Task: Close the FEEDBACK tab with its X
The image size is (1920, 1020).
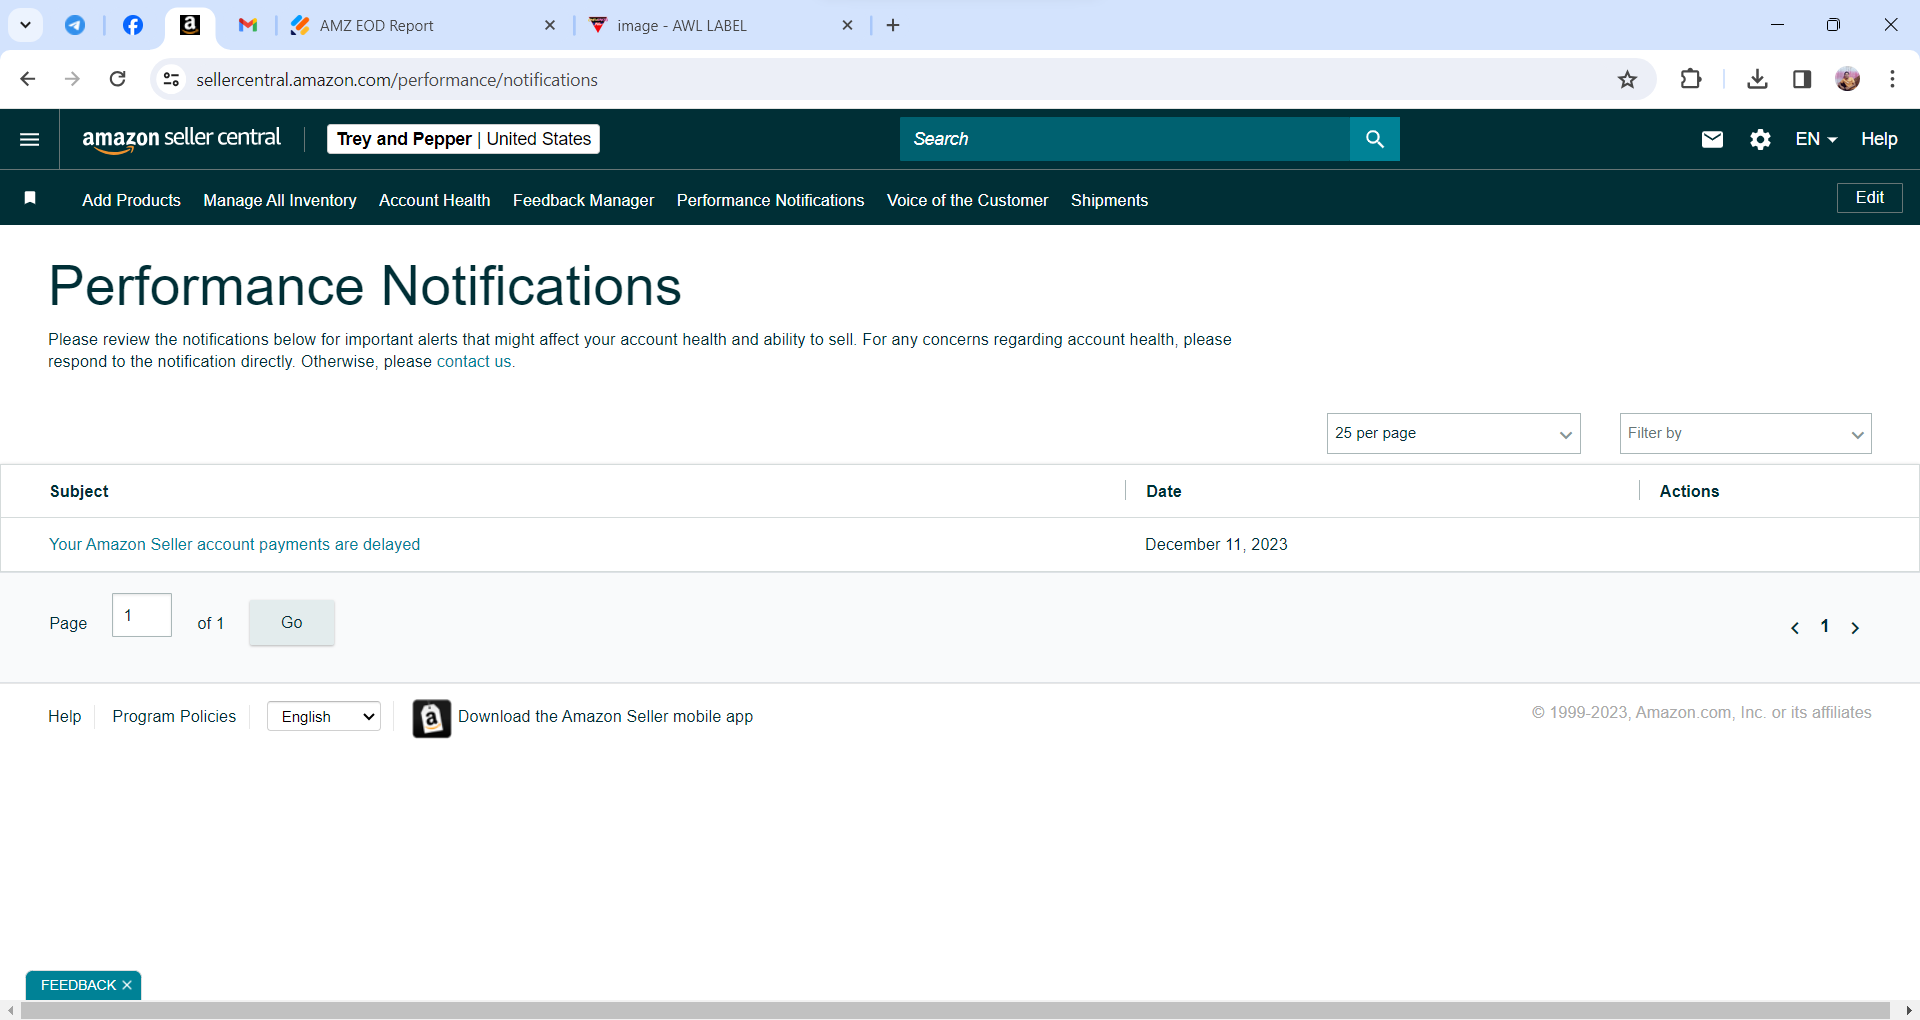Action: pyautogui.click(x=127, y=985)
